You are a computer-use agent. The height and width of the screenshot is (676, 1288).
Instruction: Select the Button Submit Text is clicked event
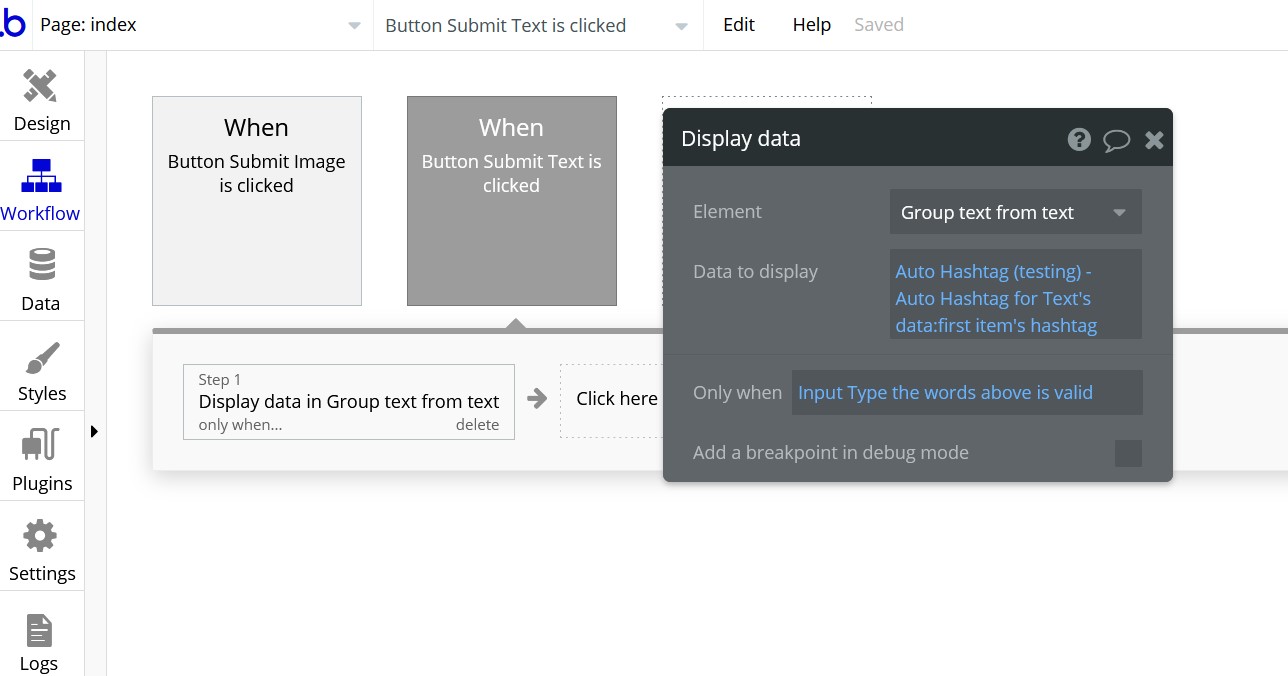pyautogui.click(x=512, y=201)
